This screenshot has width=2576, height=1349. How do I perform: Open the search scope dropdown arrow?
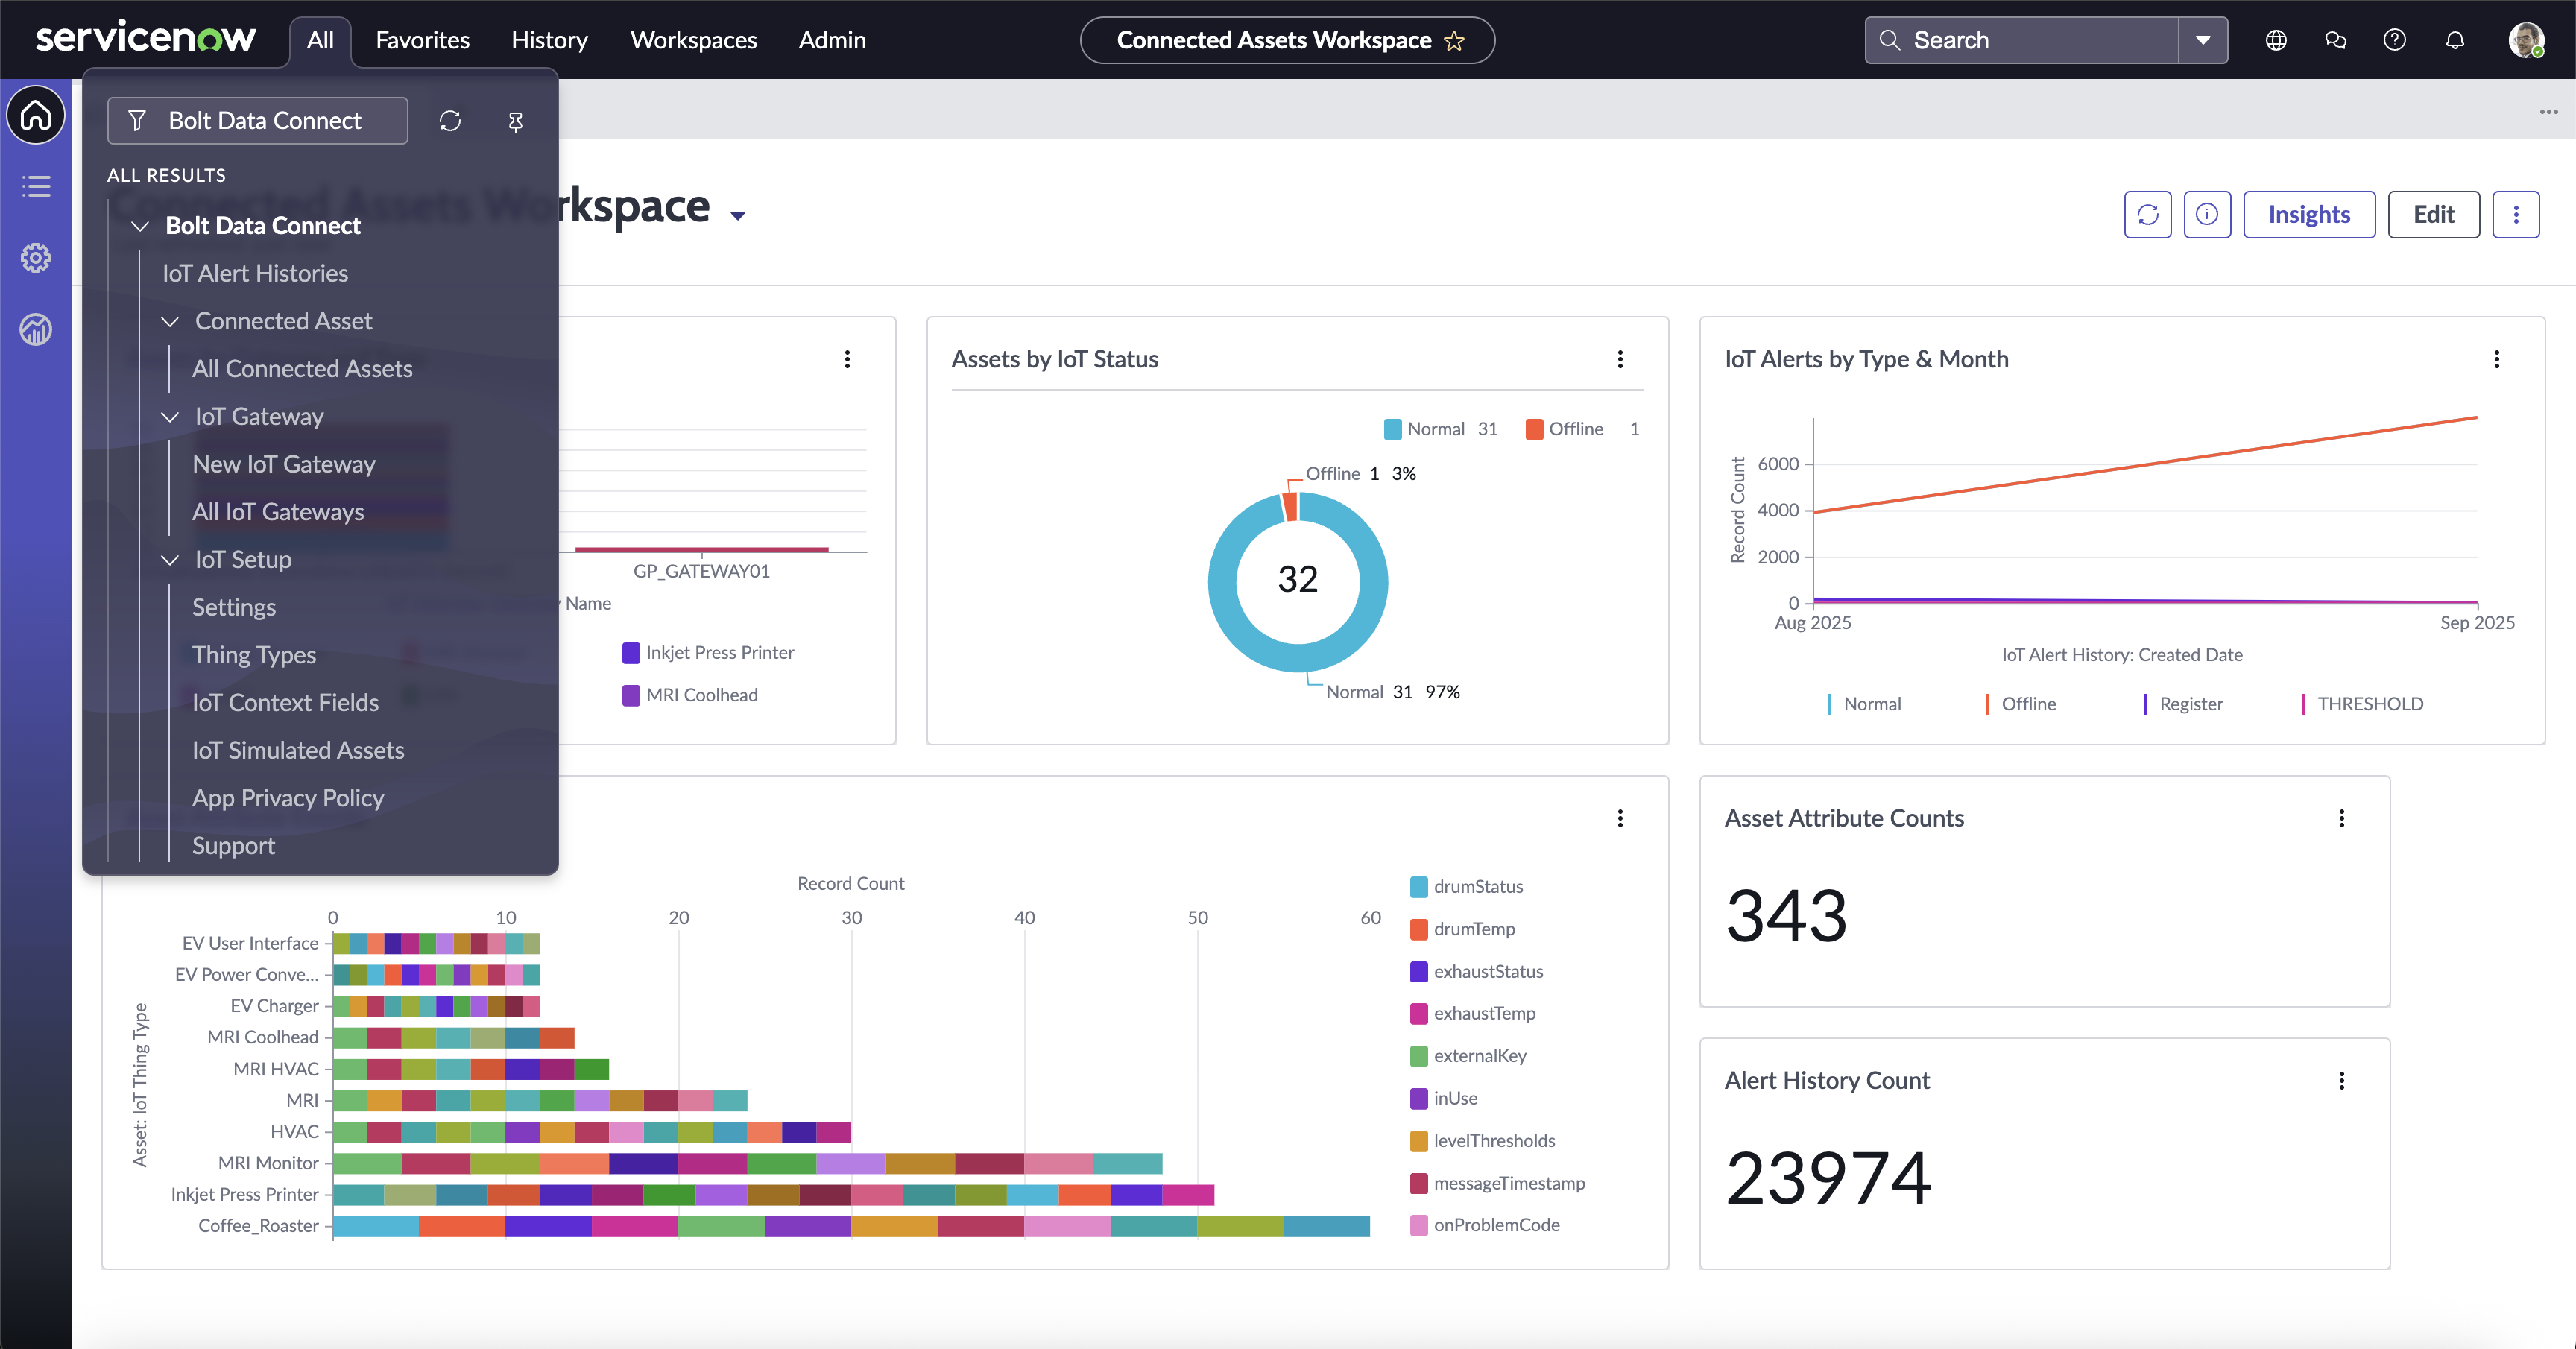(2203, 40)
